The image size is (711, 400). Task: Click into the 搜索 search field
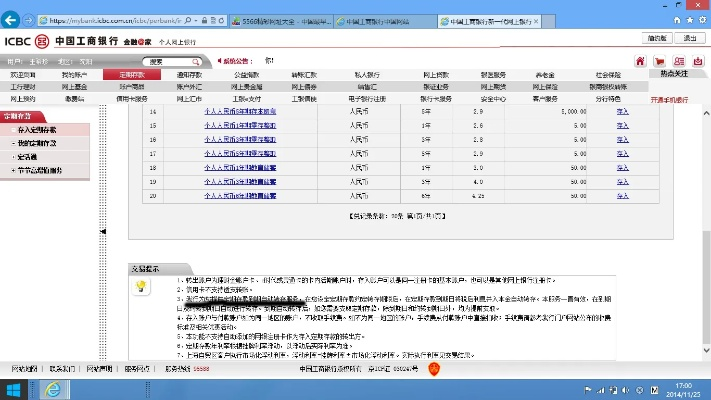click(x=160, y=62)
